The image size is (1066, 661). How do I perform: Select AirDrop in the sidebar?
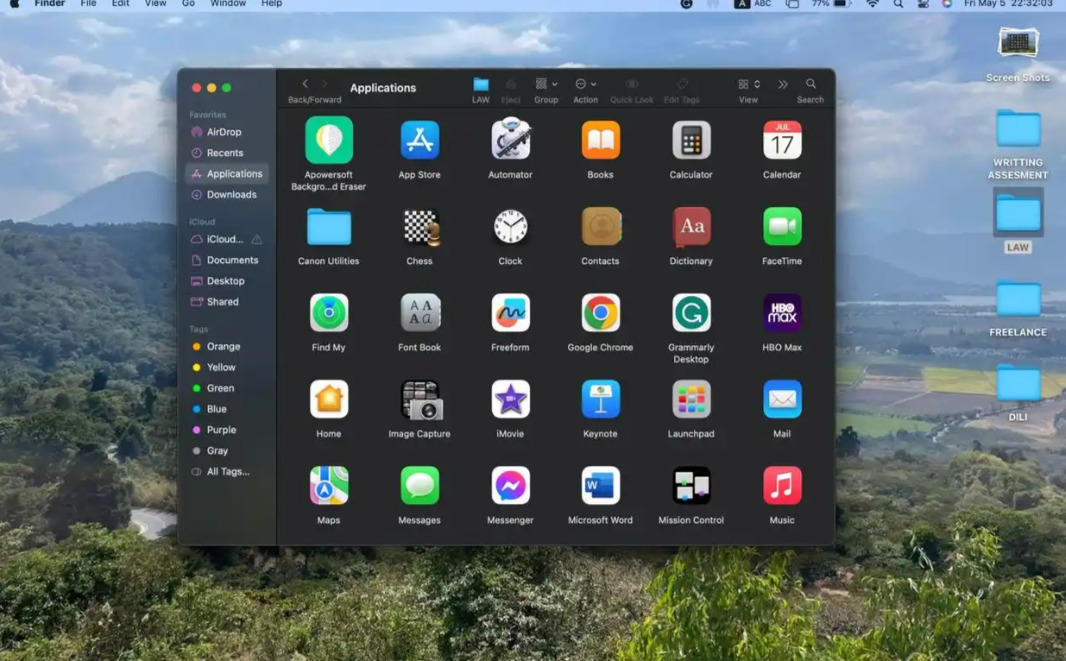(x=226, y=132)
